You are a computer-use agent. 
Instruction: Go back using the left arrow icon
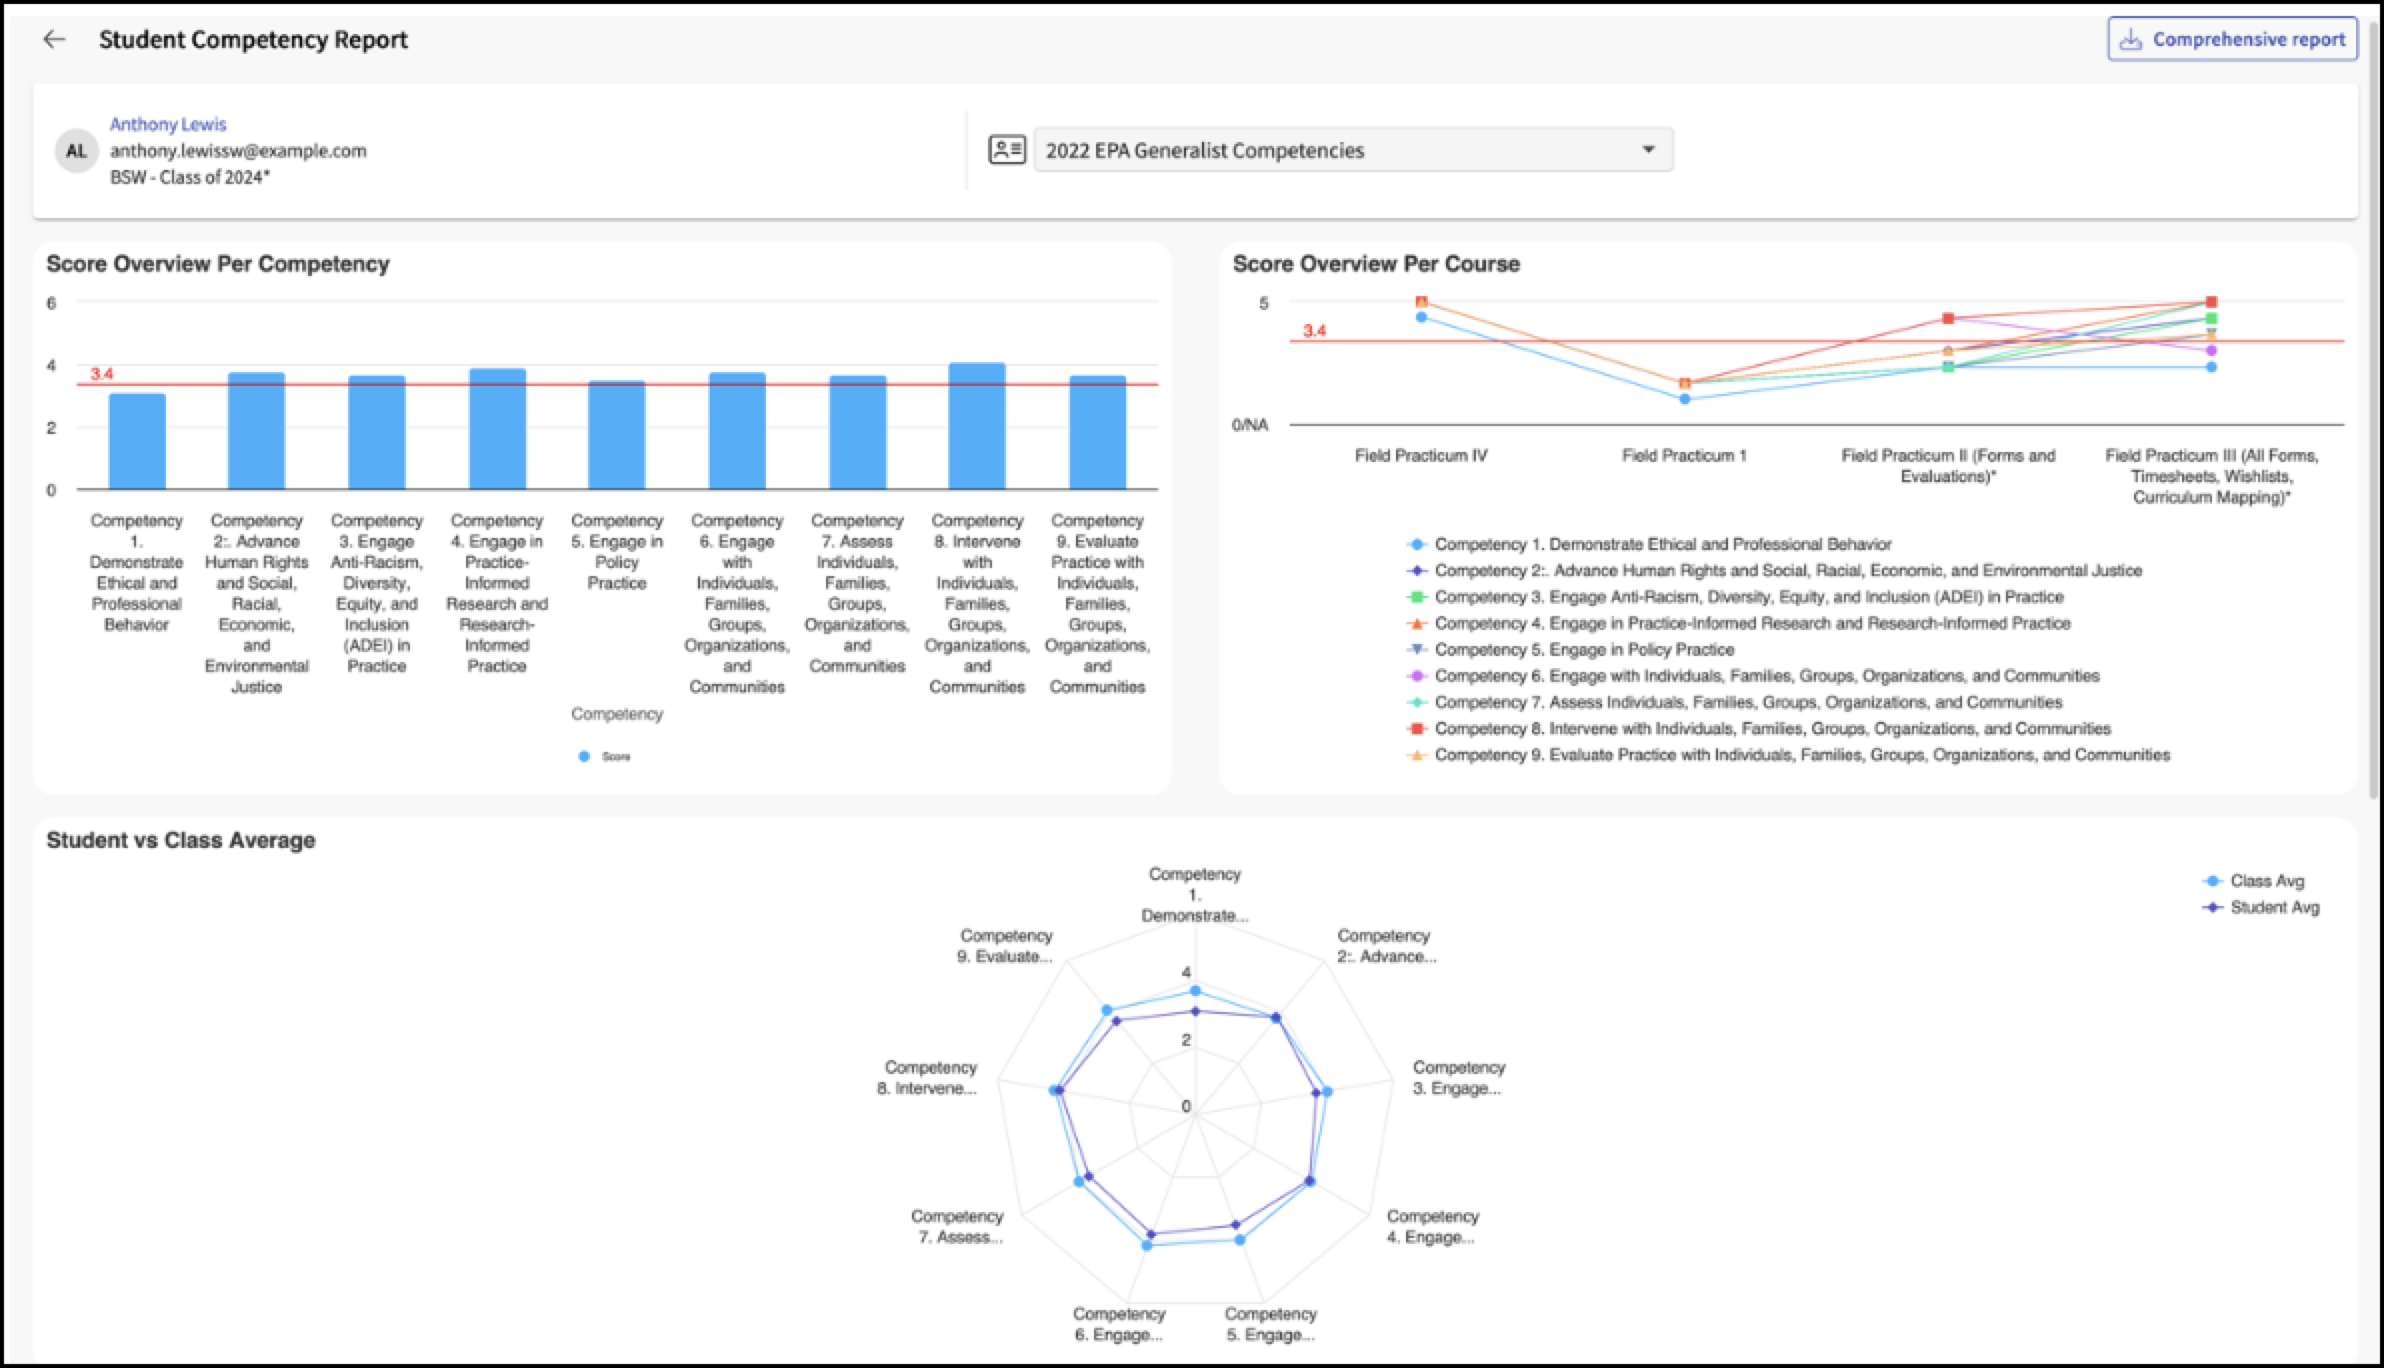54,39
